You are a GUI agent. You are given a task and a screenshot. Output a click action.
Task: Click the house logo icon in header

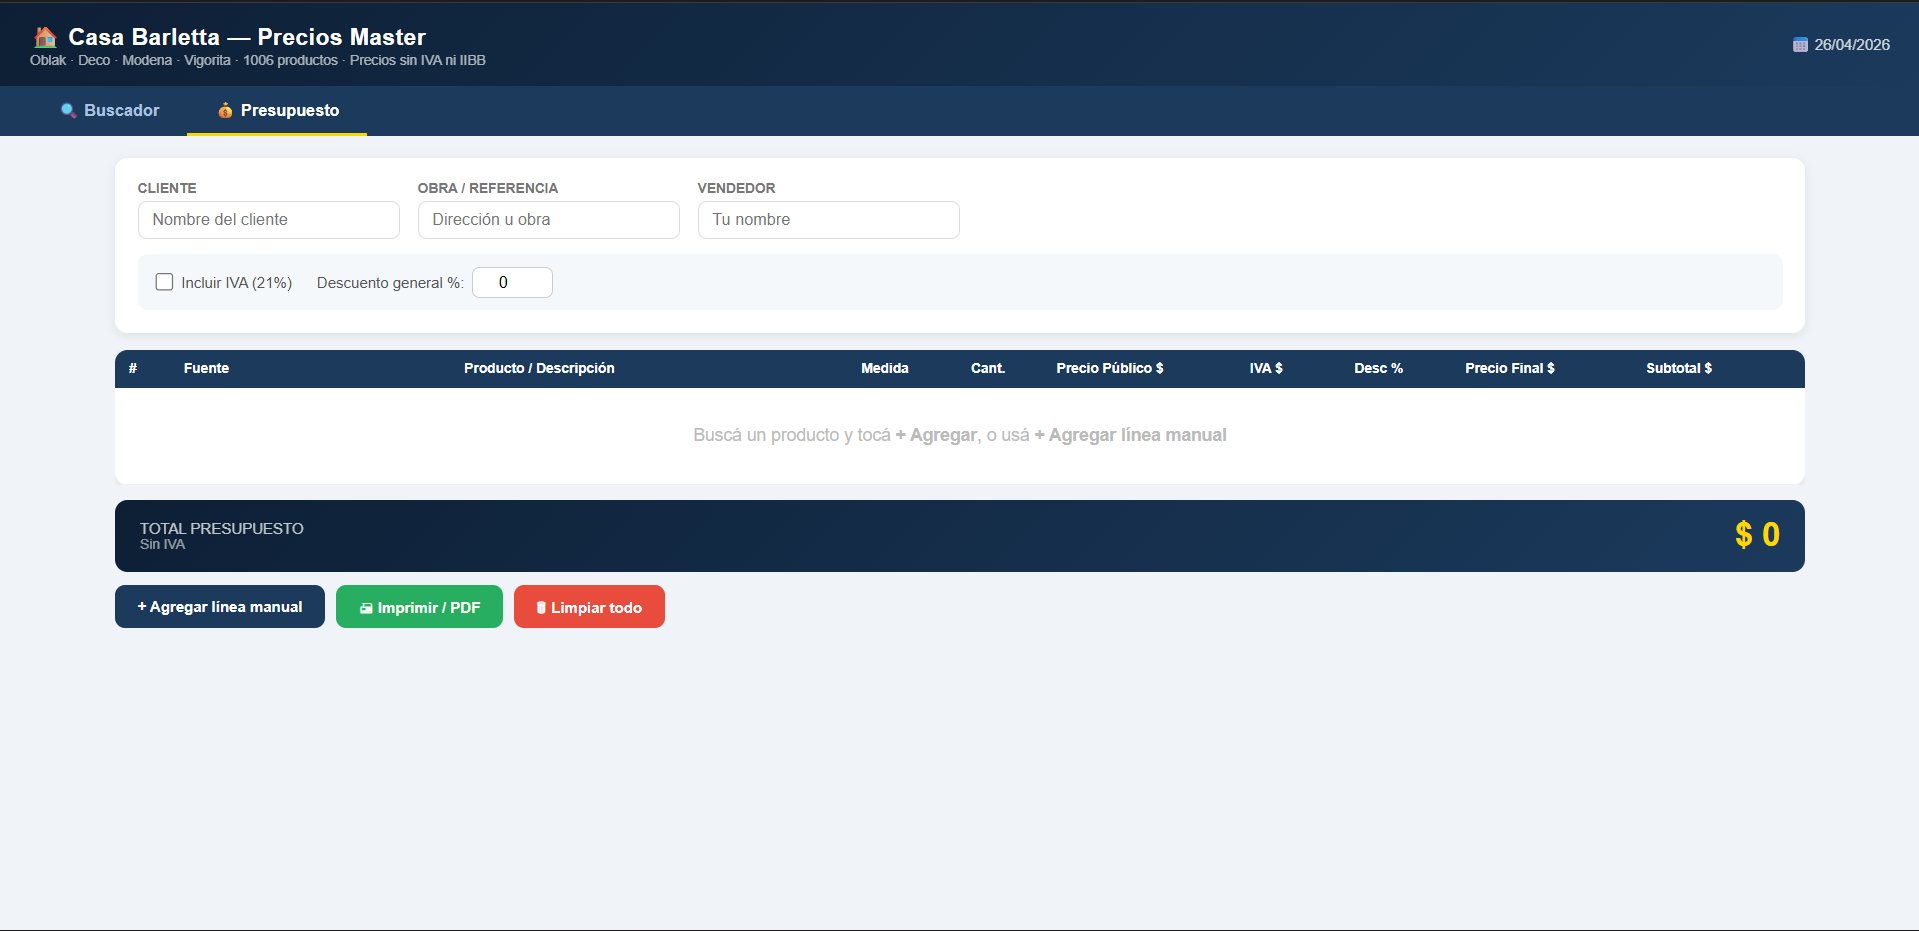click(x=45, y=38)
